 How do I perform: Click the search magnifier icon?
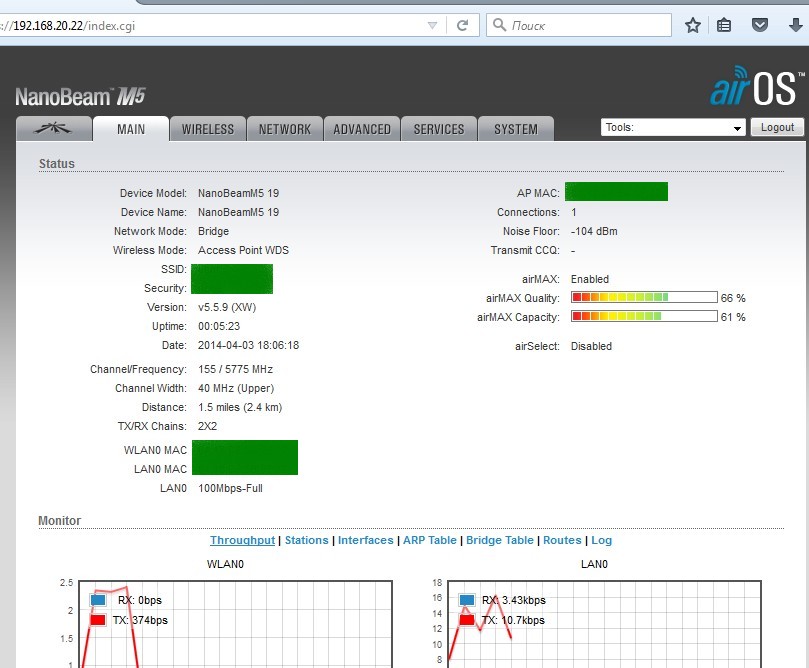(x=499, y=25)
